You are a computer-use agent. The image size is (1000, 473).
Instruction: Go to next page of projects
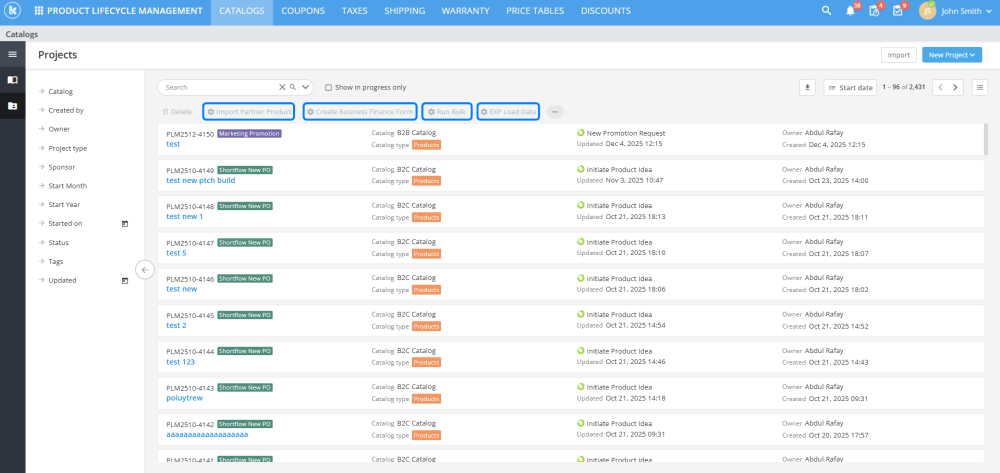pos(955,87)
